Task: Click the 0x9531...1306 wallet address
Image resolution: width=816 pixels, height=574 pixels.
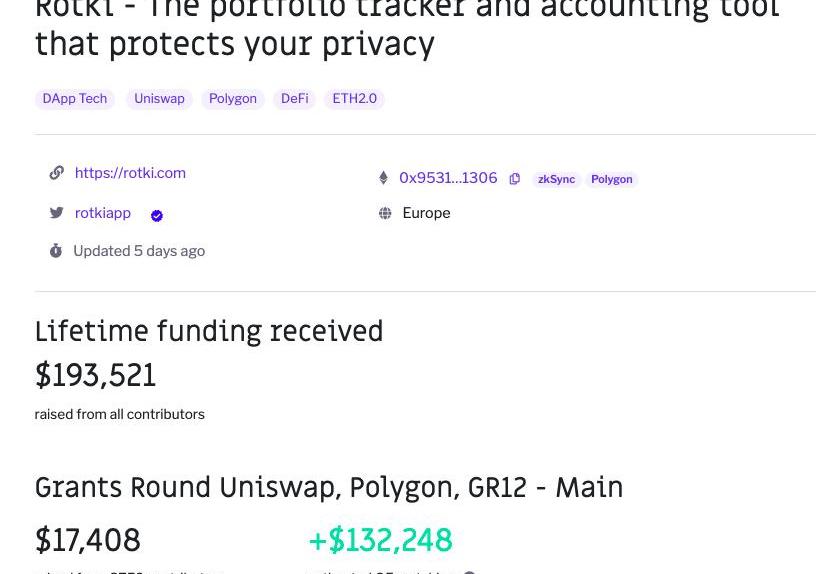Action: tap(448, 178)
